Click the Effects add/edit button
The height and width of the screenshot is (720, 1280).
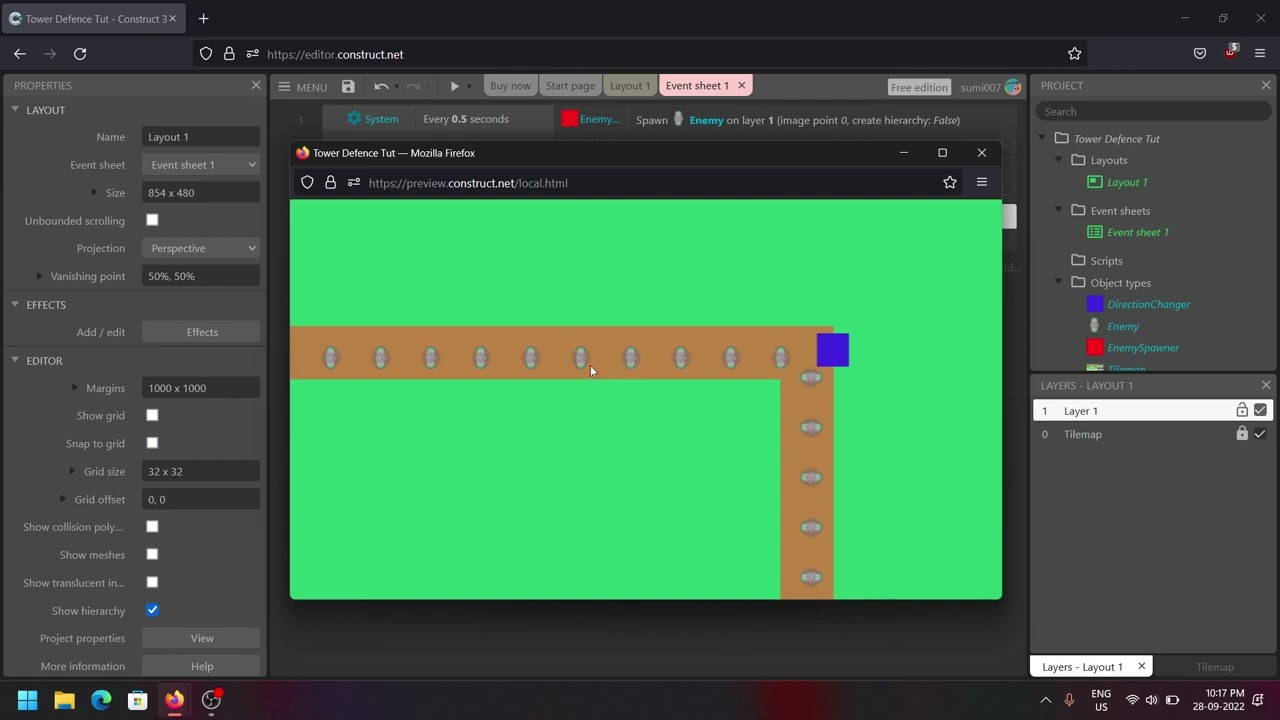pos(201,332)
